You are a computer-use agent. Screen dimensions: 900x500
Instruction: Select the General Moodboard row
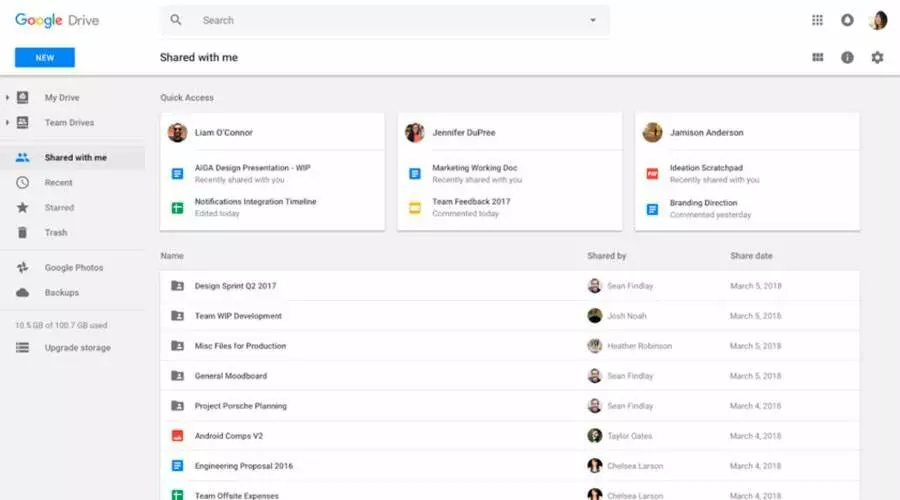pos(510,375)
